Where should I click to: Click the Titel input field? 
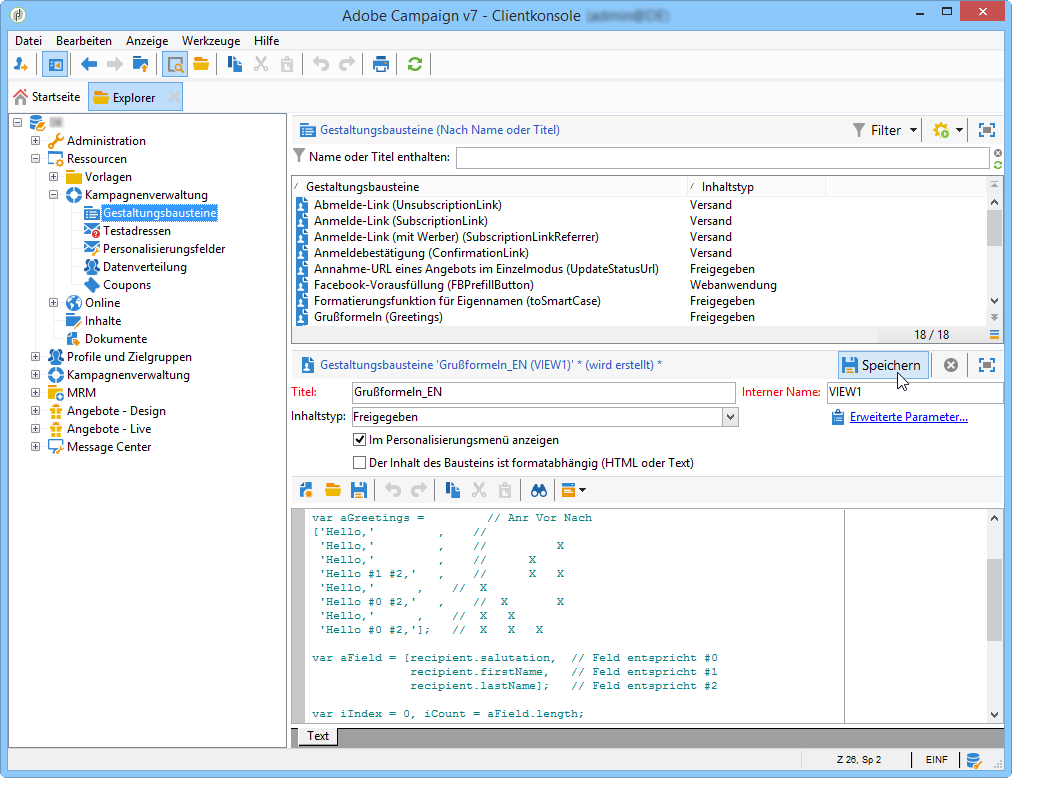pyautogui.click(x=542, y=392)
